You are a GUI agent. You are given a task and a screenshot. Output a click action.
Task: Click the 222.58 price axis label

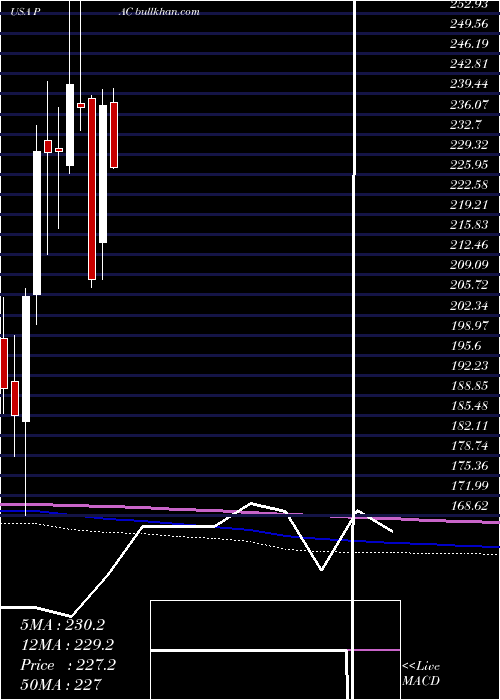[469, 185]
